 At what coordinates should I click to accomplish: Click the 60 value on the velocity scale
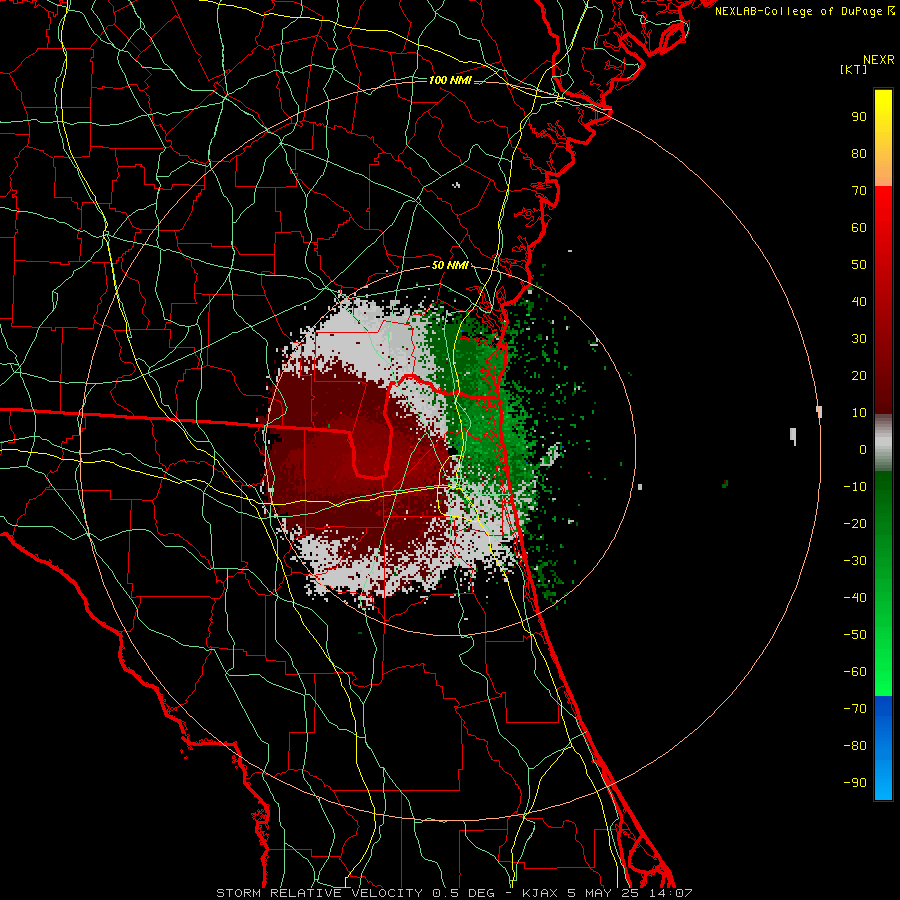point(859,228)
